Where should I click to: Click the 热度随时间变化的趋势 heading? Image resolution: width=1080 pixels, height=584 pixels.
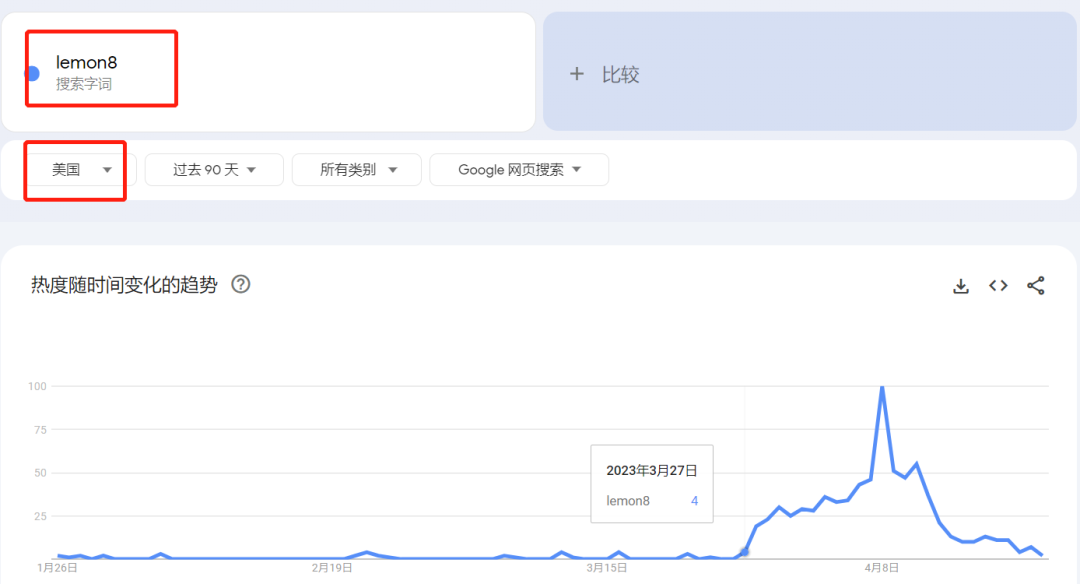[x=124, y=284]
